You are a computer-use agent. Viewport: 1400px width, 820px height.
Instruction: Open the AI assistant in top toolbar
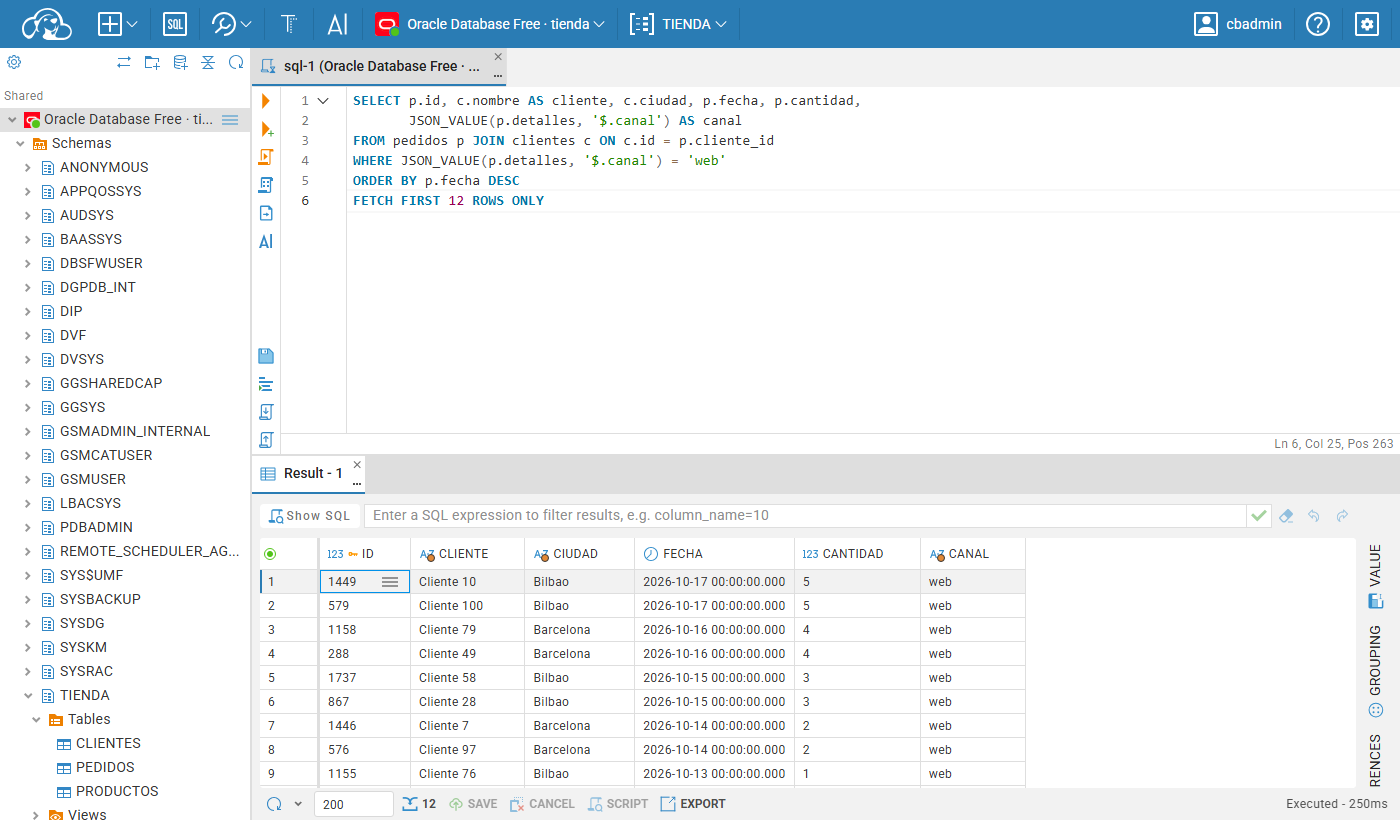[338, 24]
